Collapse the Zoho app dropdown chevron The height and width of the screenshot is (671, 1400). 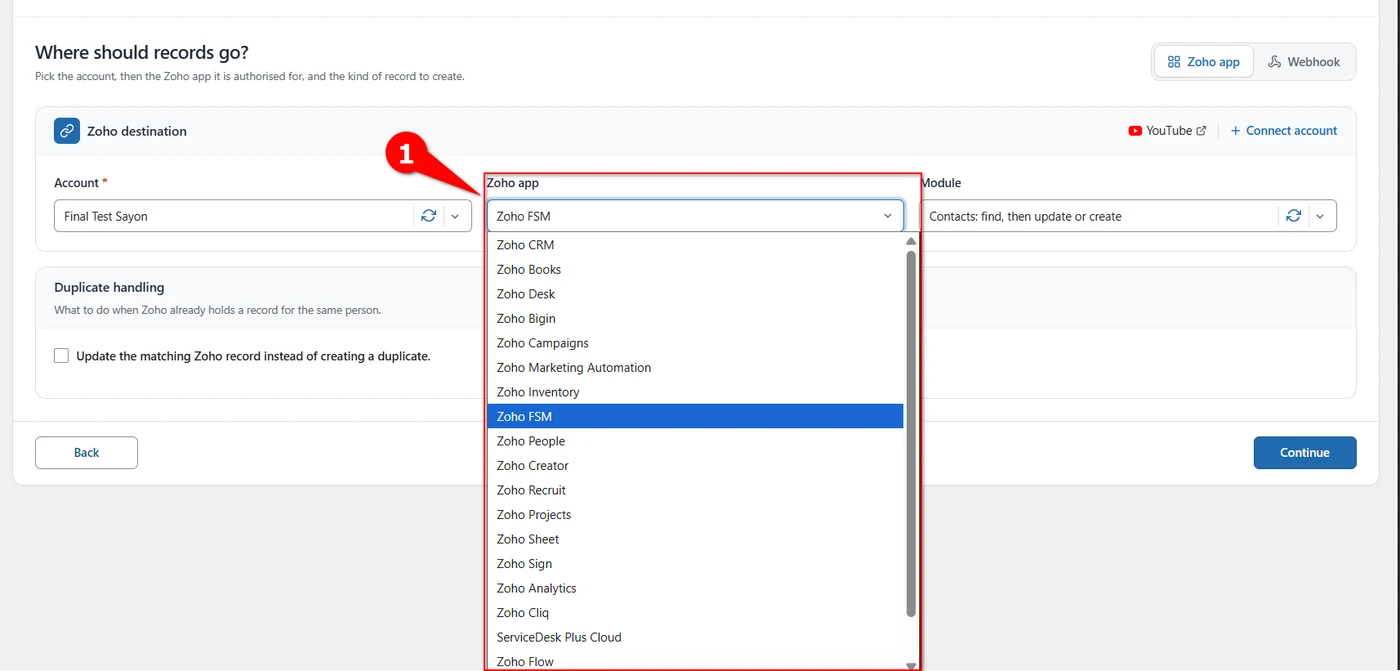point(888,216)
